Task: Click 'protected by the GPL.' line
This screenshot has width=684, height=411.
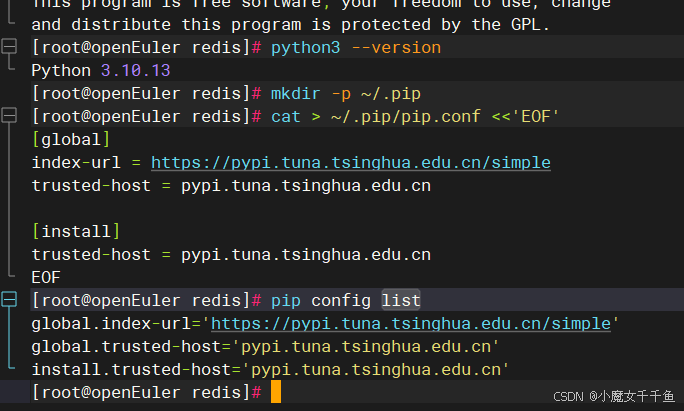Action: click(x=290, y=24)
